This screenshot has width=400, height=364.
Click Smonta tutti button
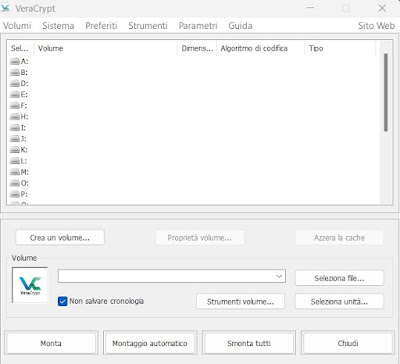pos(249,343)
